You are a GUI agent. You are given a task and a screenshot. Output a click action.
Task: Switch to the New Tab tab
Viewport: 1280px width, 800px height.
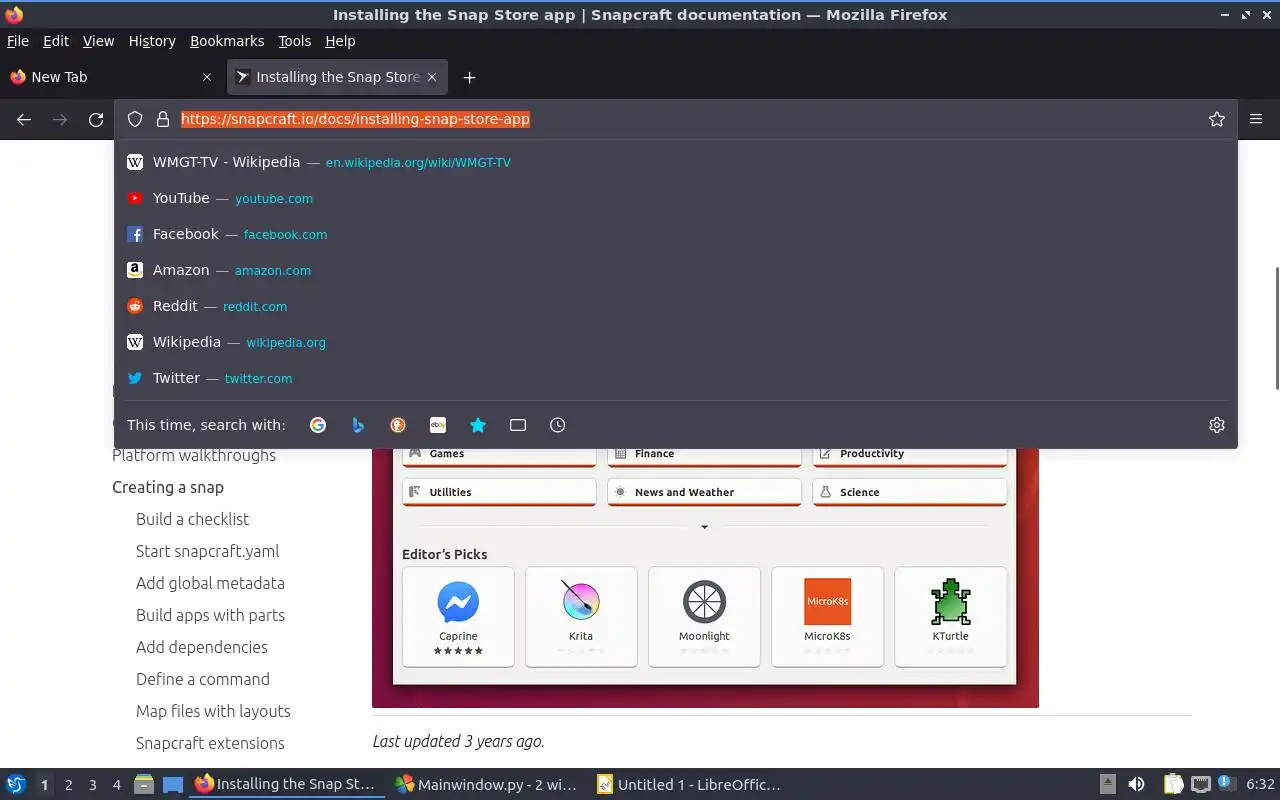coord(110,77)
